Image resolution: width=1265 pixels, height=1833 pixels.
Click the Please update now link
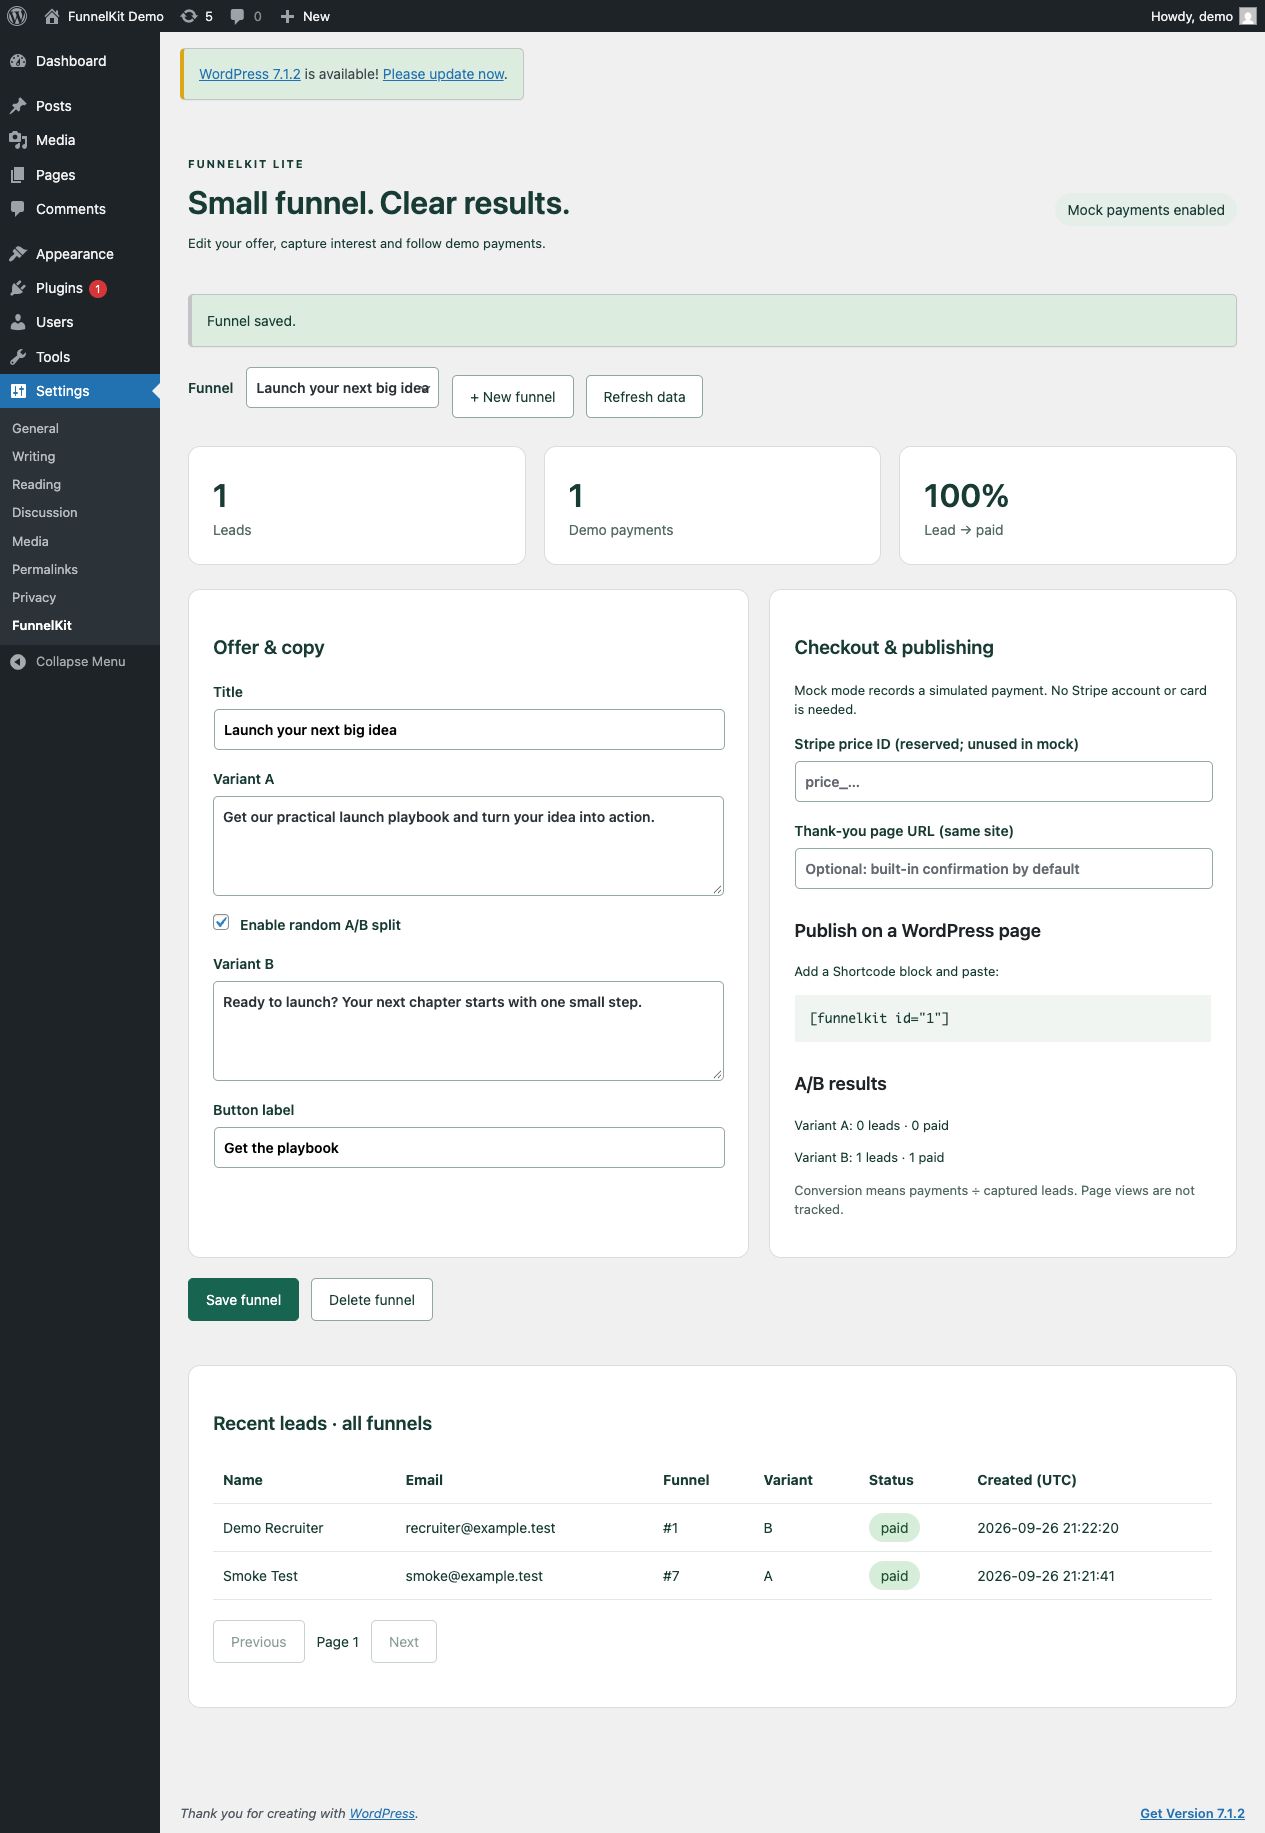443,74
